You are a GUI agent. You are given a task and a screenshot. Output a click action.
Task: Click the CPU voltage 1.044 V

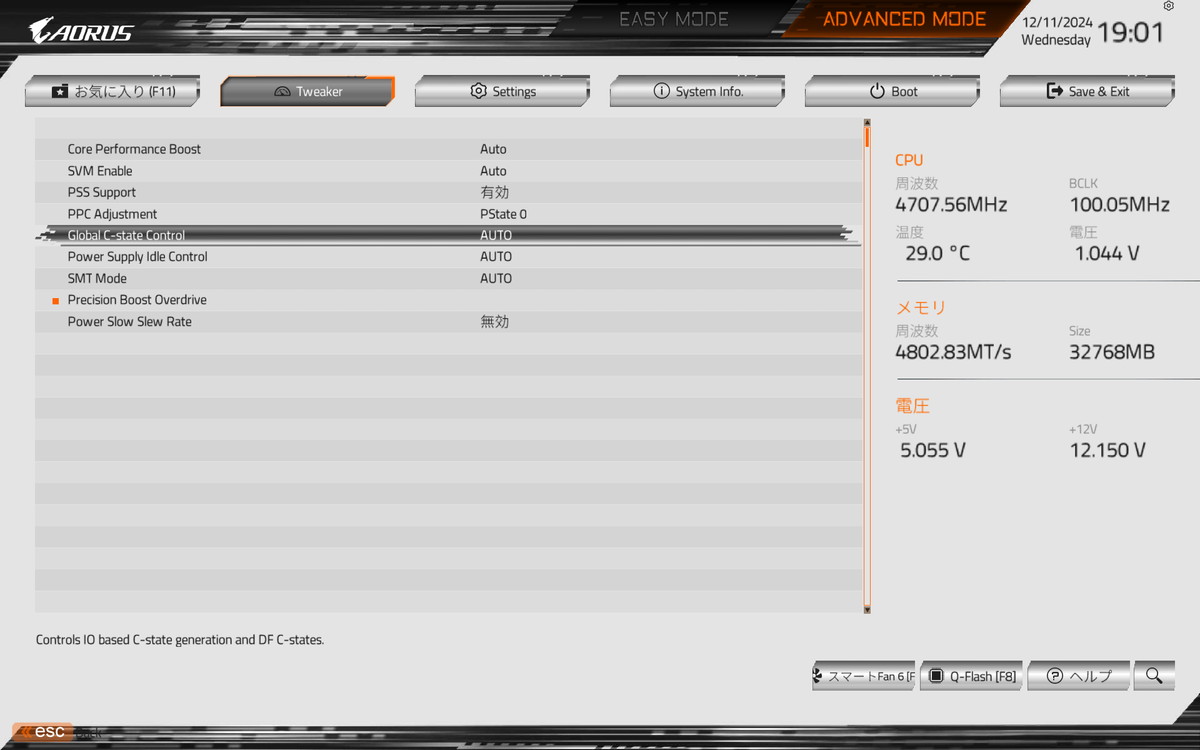[x=1107, y=254]
